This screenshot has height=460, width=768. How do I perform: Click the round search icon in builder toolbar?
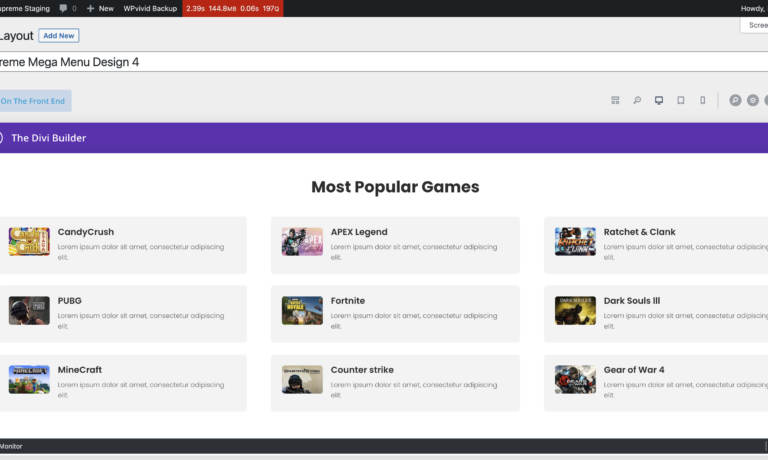tap(735, 100)
